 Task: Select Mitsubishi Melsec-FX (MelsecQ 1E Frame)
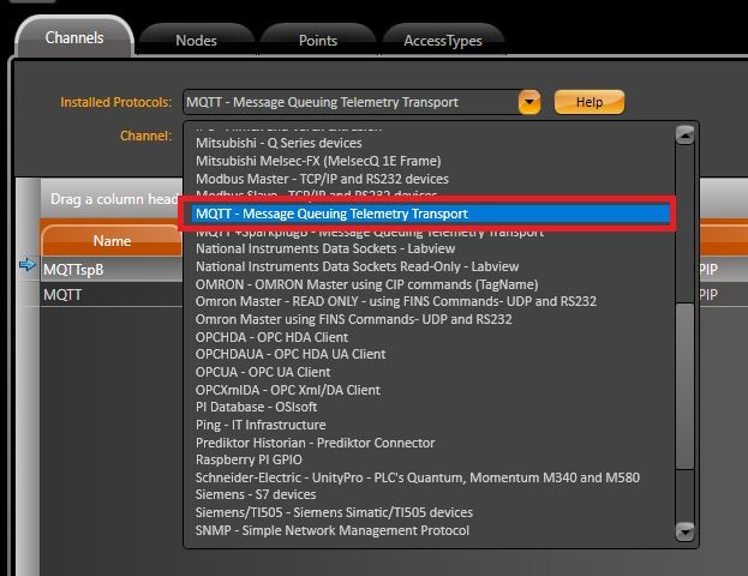[318, 161]
